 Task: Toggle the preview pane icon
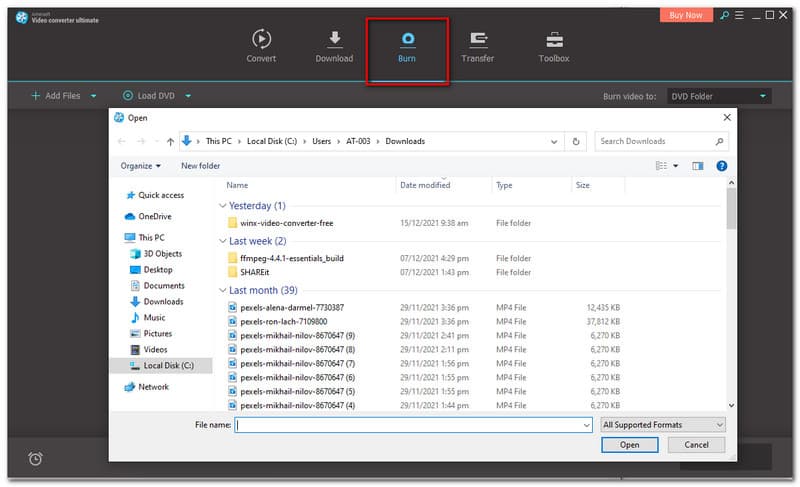click(x=698, y=166)
